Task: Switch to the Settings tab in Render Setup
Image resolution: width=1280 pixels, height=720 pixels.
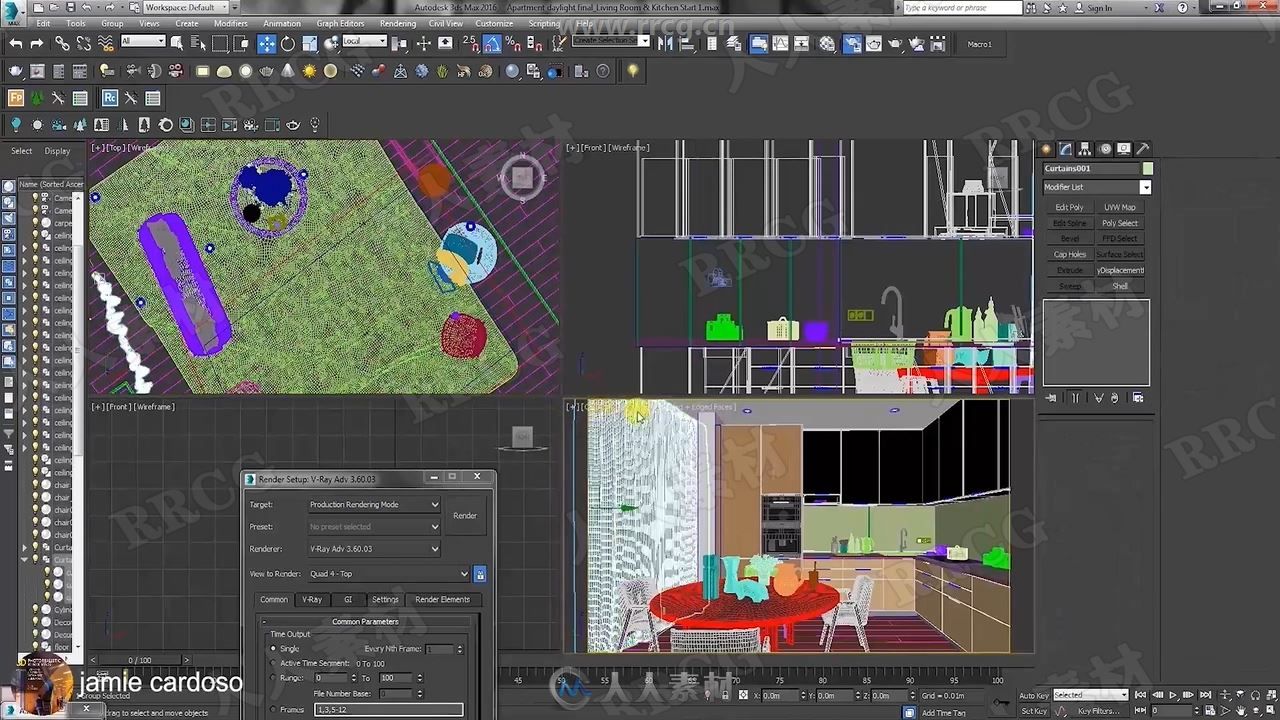Action: coord(385,599)
